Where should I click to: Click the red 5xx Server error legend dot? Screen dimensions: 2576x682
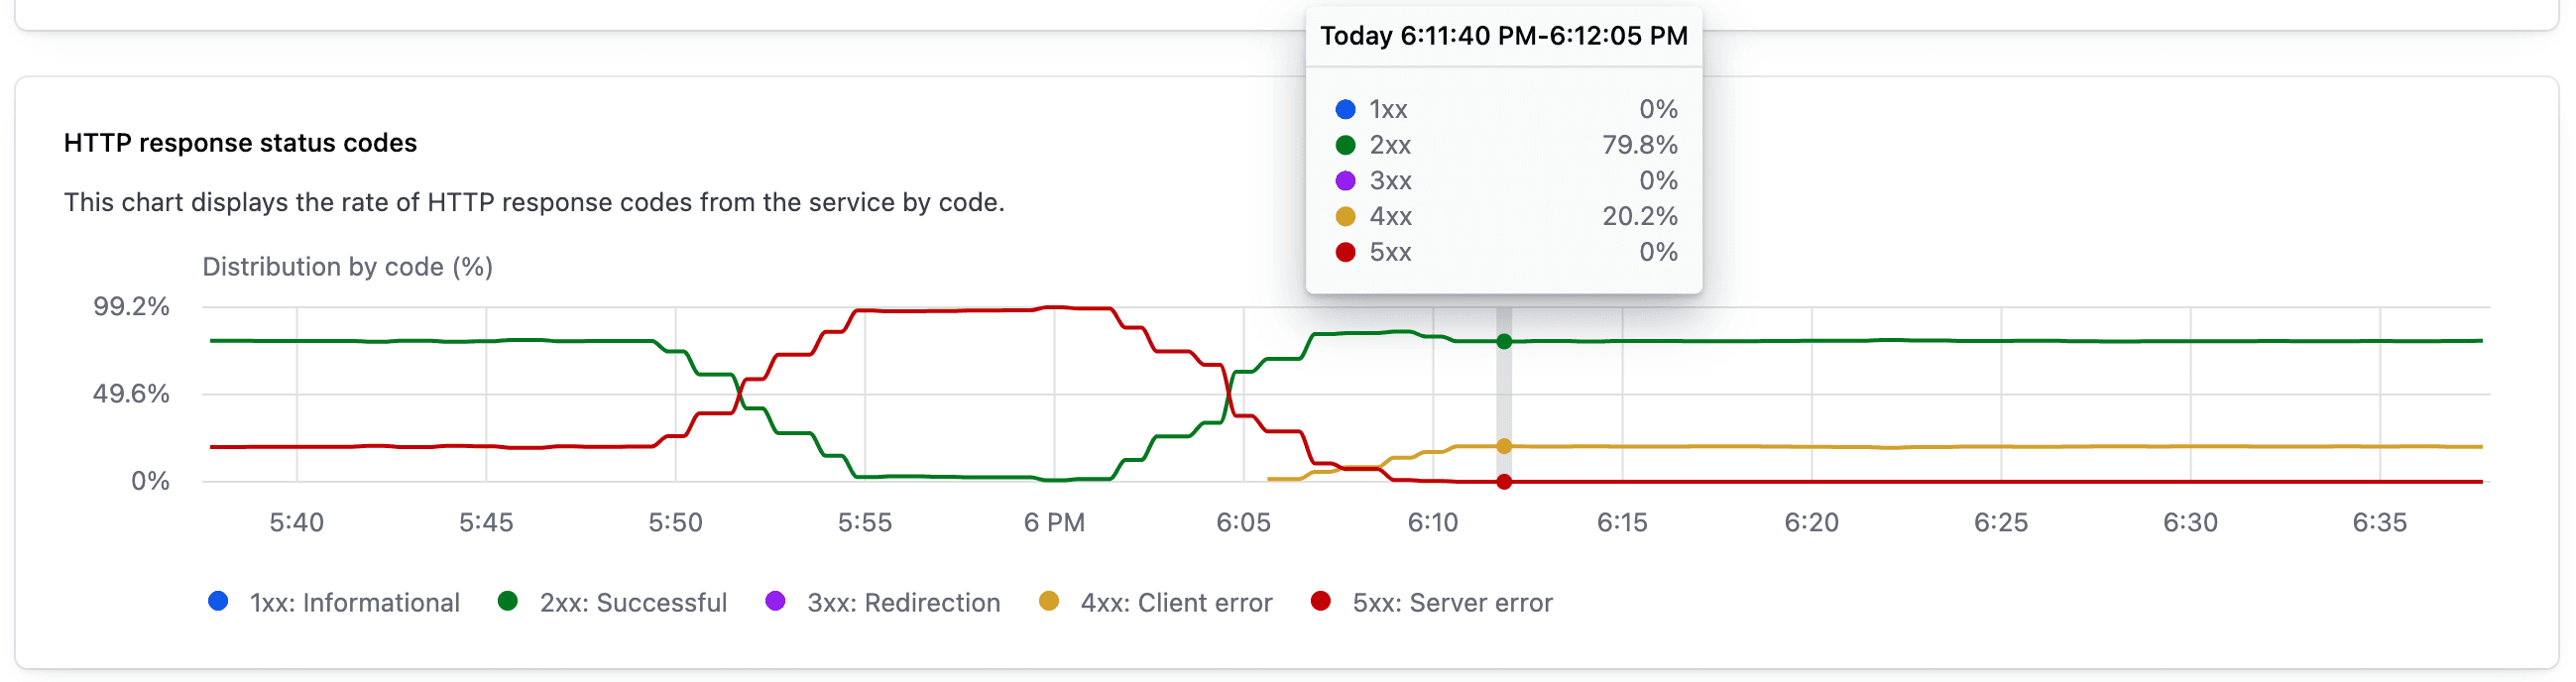pyautogui.click(x=1321, y=601)
